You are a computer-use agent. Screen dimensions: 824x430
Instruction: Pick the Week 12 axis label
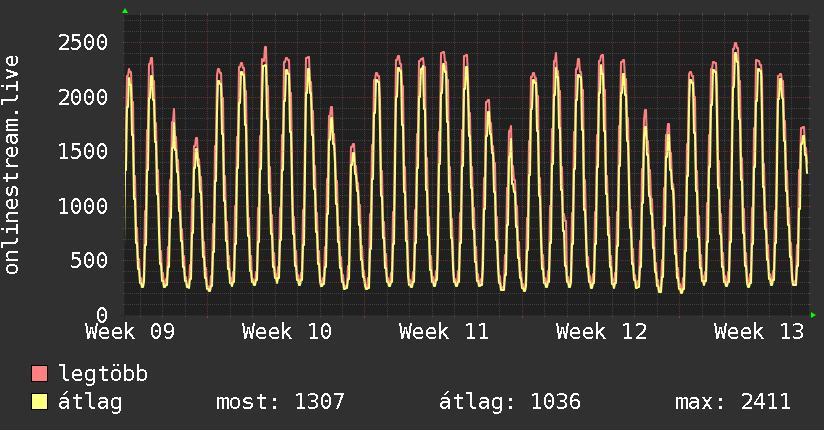601,332
